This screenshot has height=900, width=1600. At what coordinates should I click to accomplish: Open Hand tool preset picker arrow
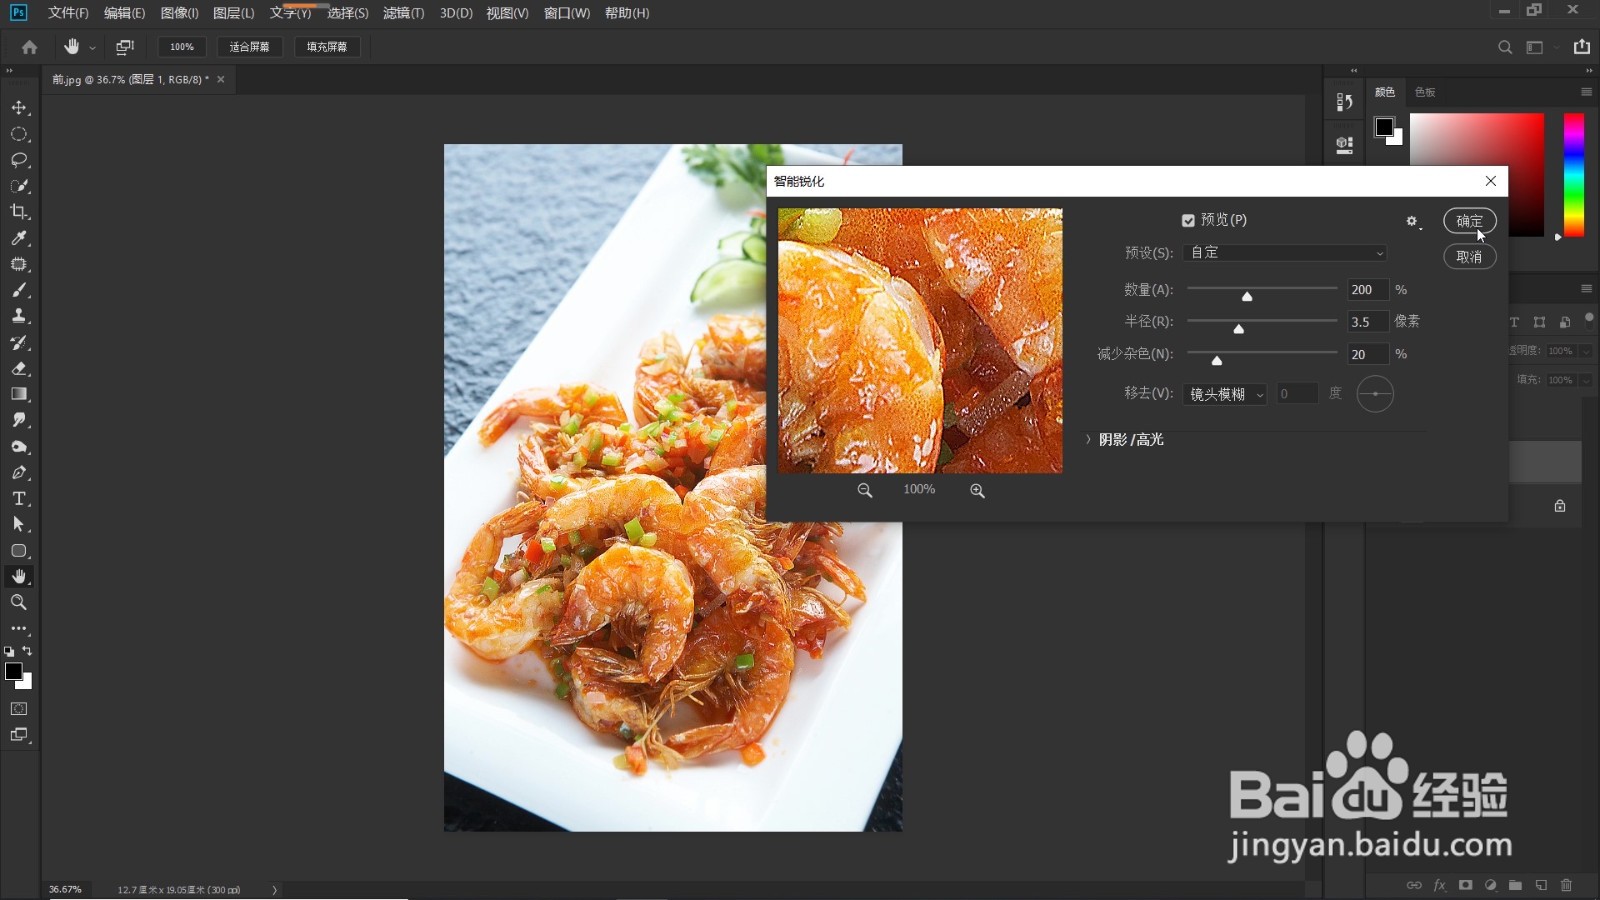[93, 48]
